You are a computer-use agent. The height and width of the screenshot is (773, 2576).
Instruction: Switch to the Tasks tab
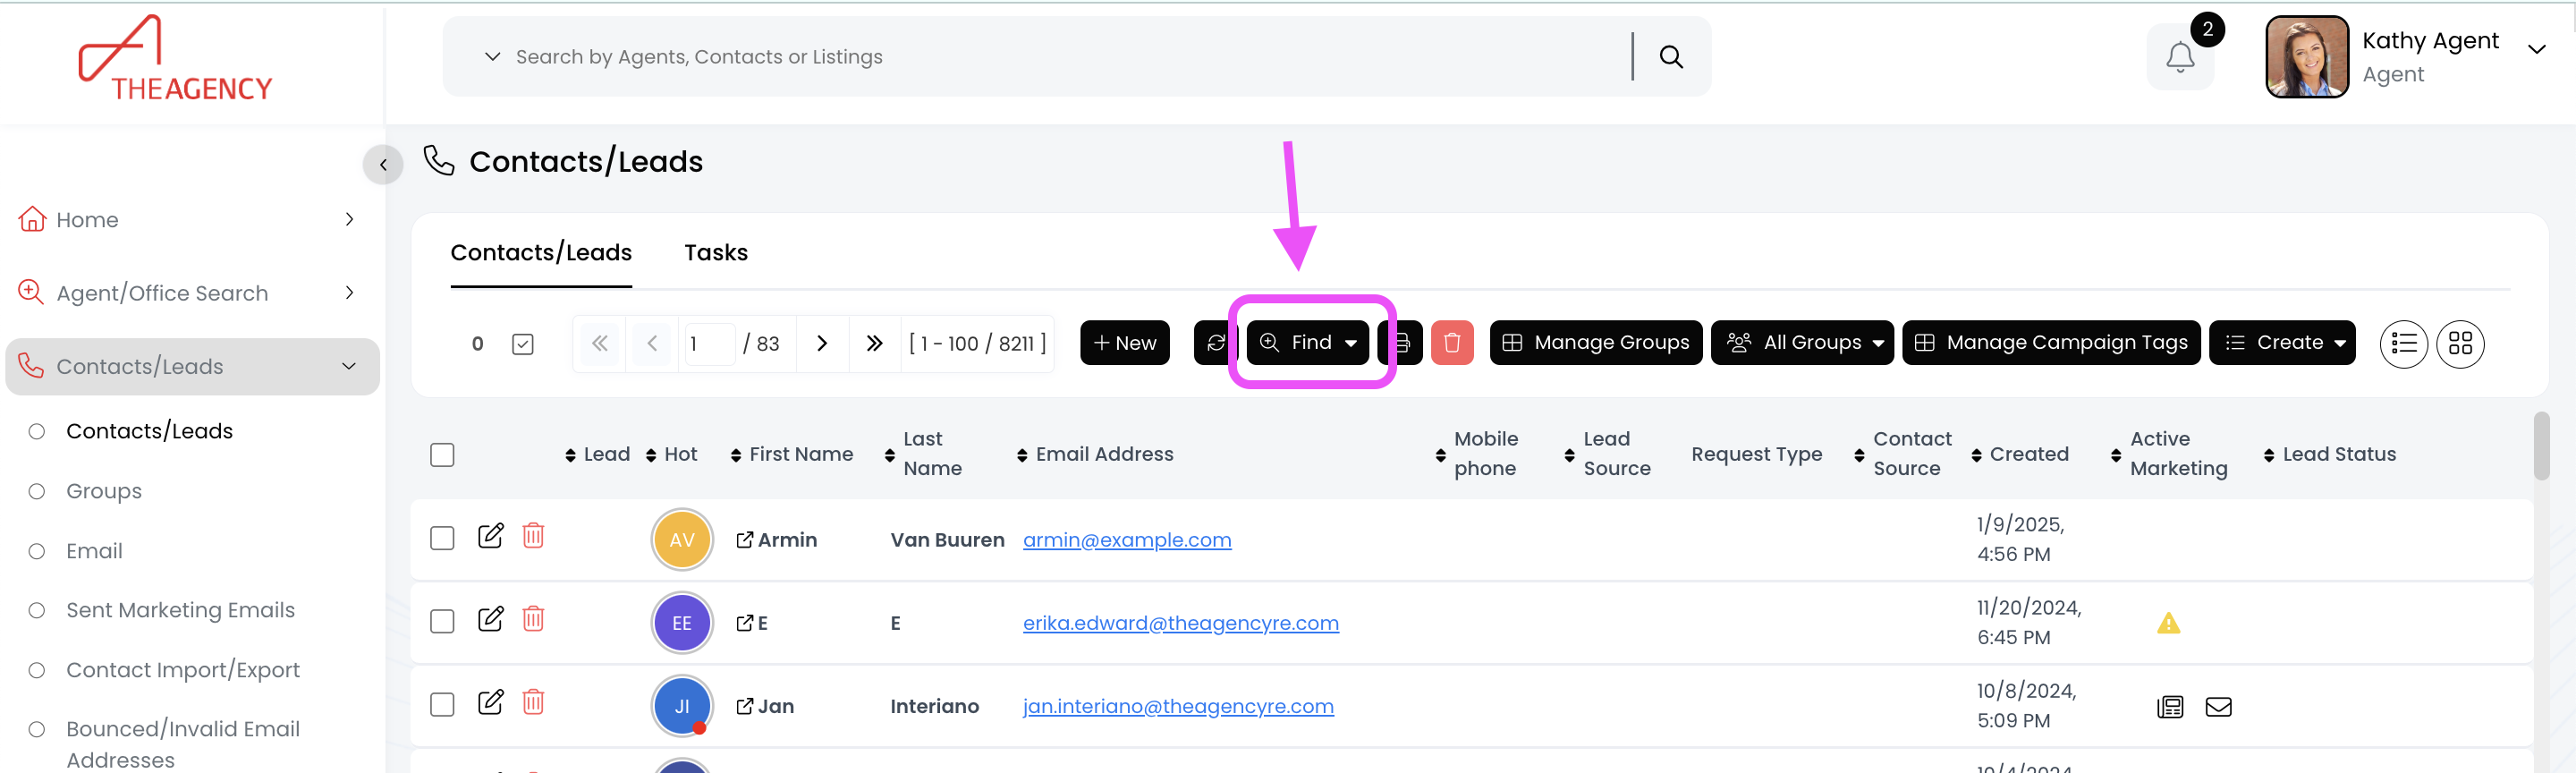pyautogui.click(x=716, y=253)
